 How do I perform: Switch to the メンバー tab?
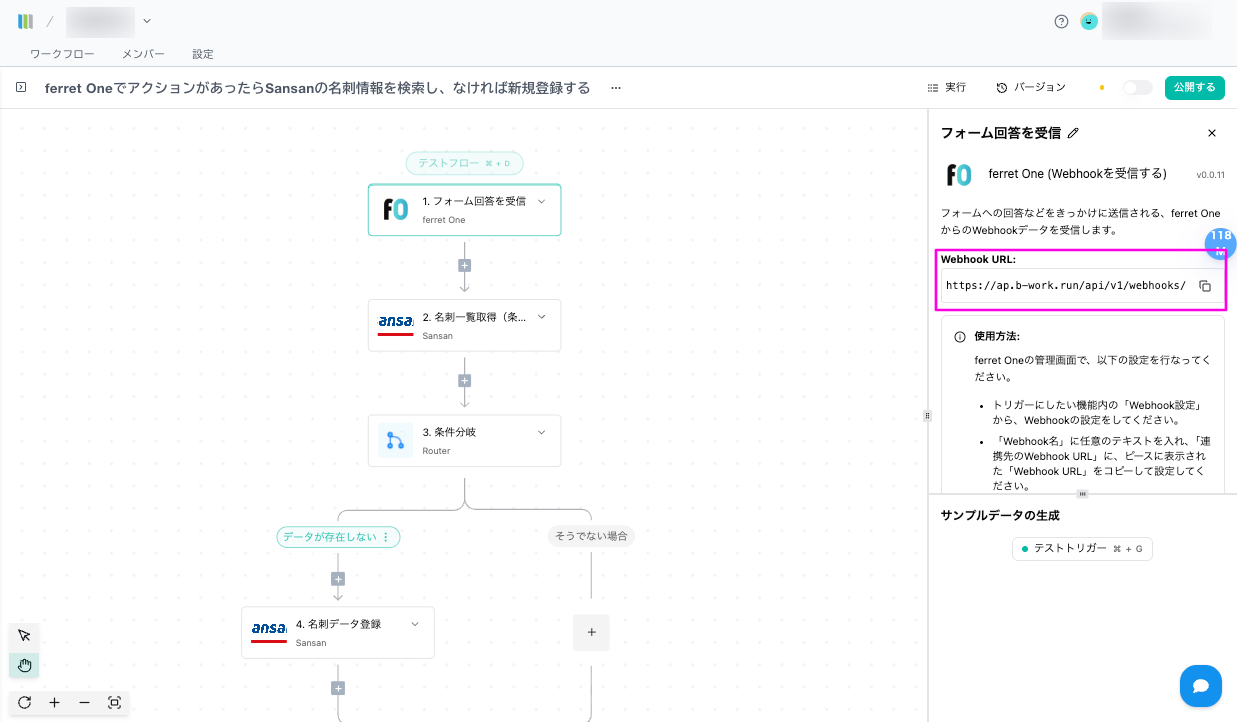coord(143,54)
